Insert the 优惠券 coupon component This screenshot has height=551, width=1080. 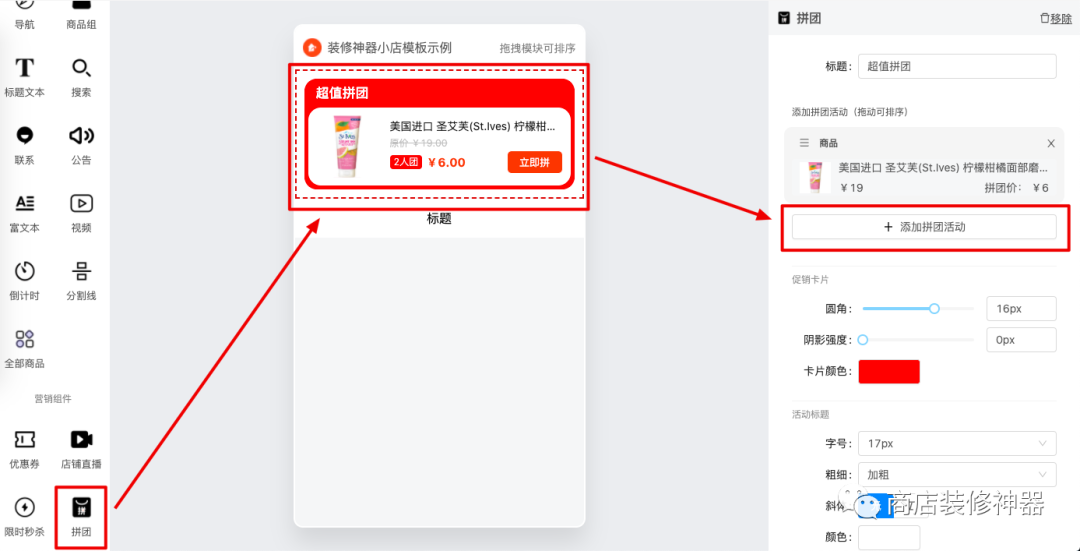coord(25,448)
